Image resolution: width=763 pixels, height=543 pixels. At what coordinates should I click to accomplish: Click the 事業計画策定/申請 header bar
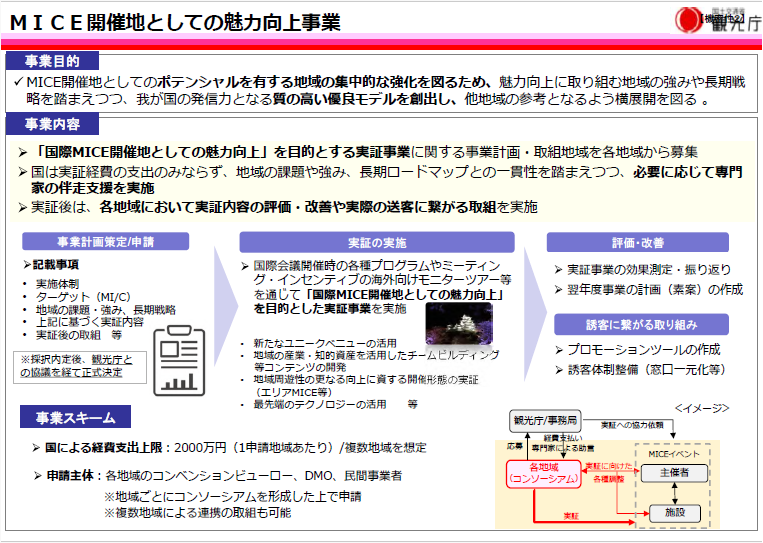105,242
